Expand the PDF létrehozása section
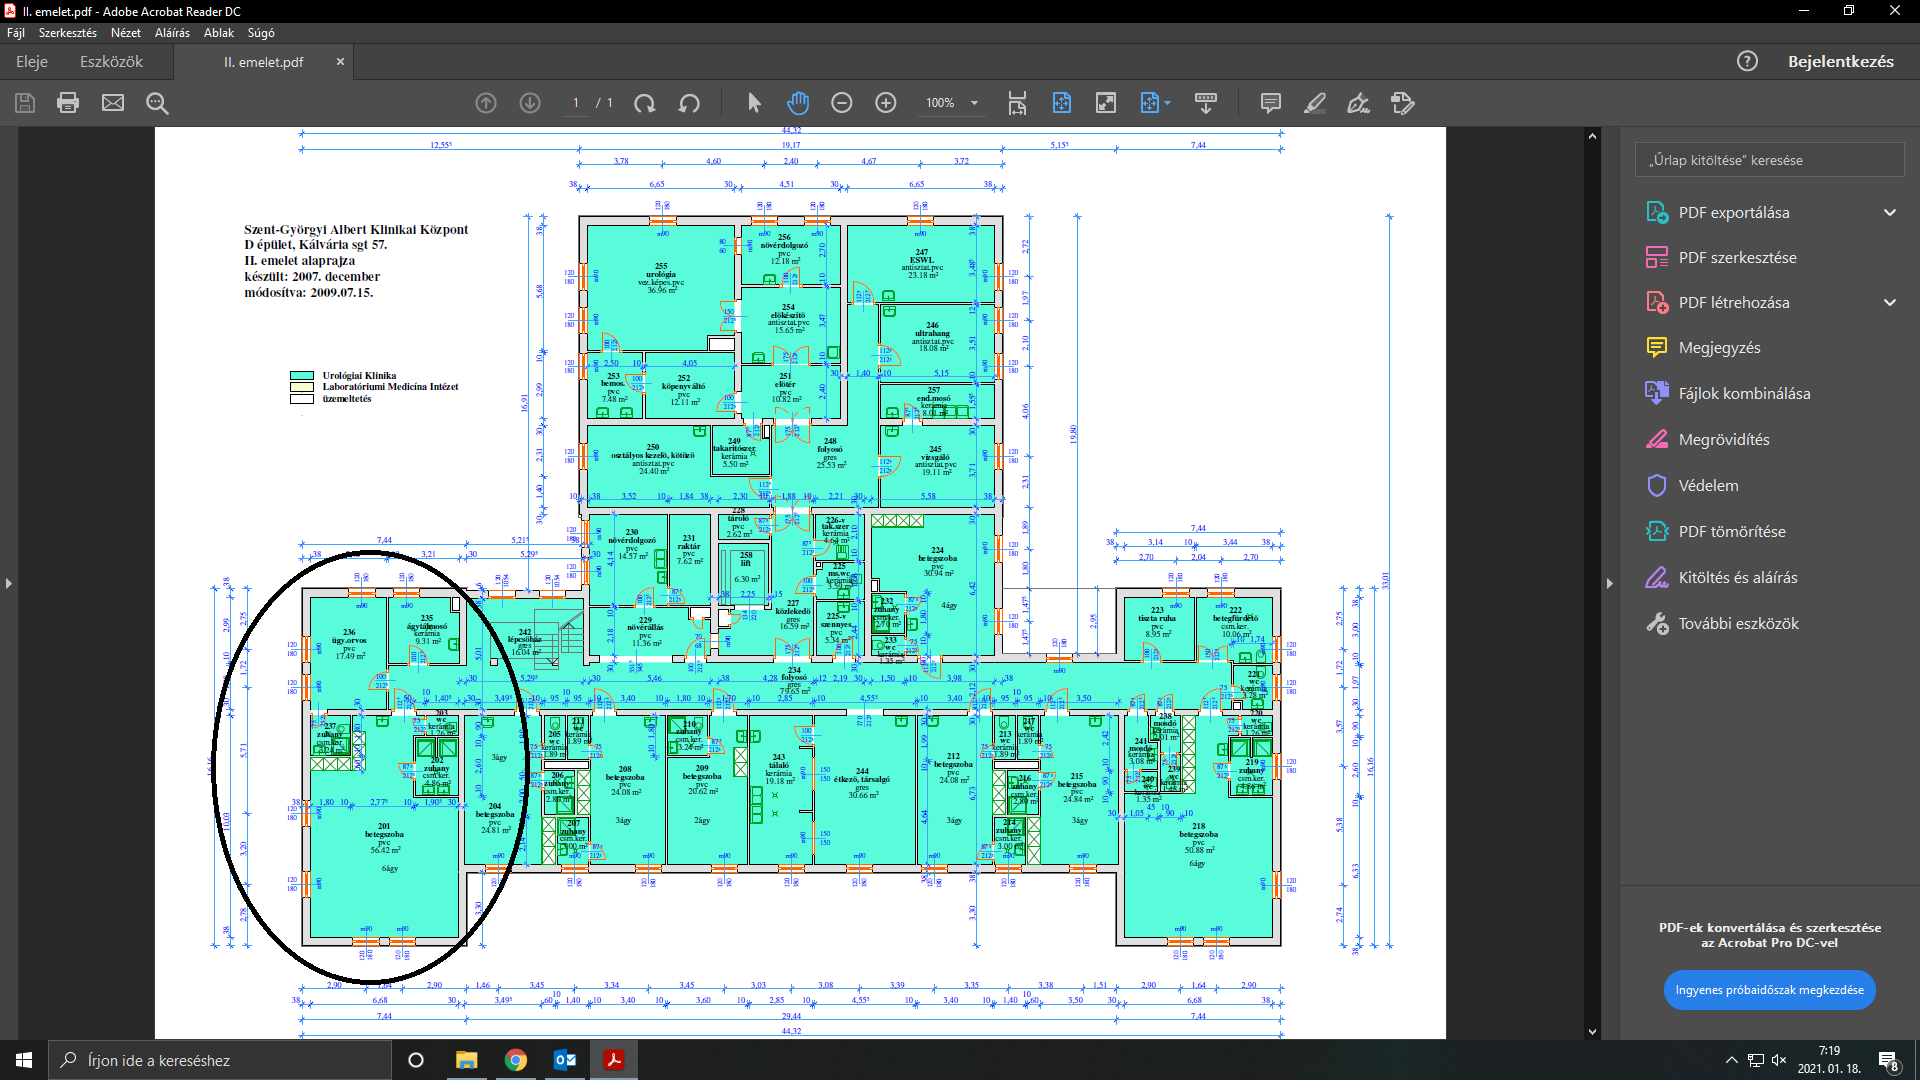1920x1080 pixels. pyautogui.click(x=1889, y=302)
